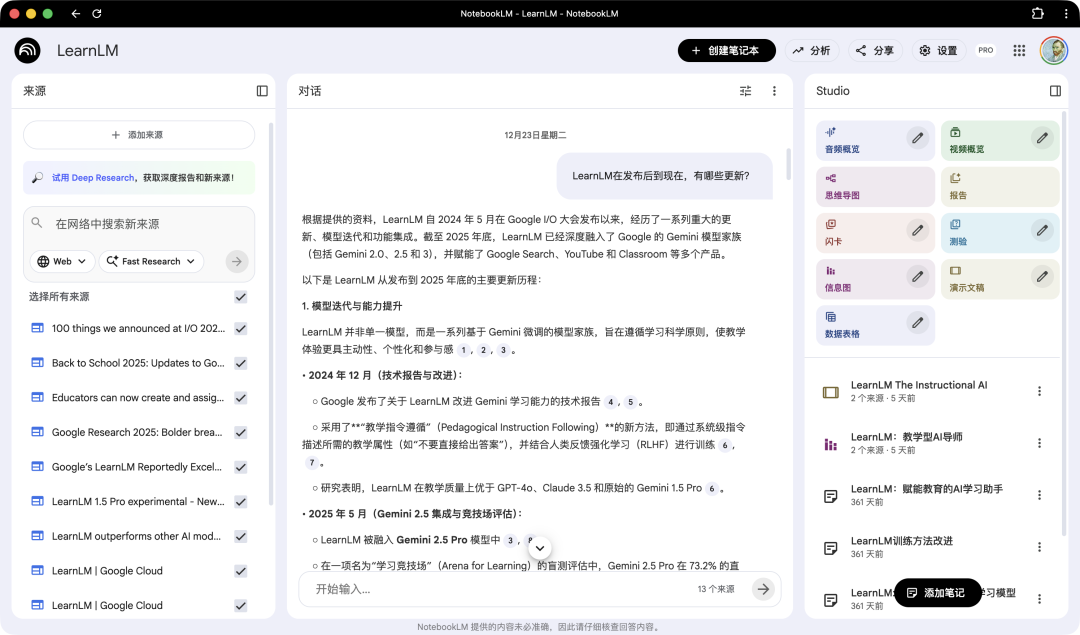Open more options for LearnLM The Instructional AI

1039,391
